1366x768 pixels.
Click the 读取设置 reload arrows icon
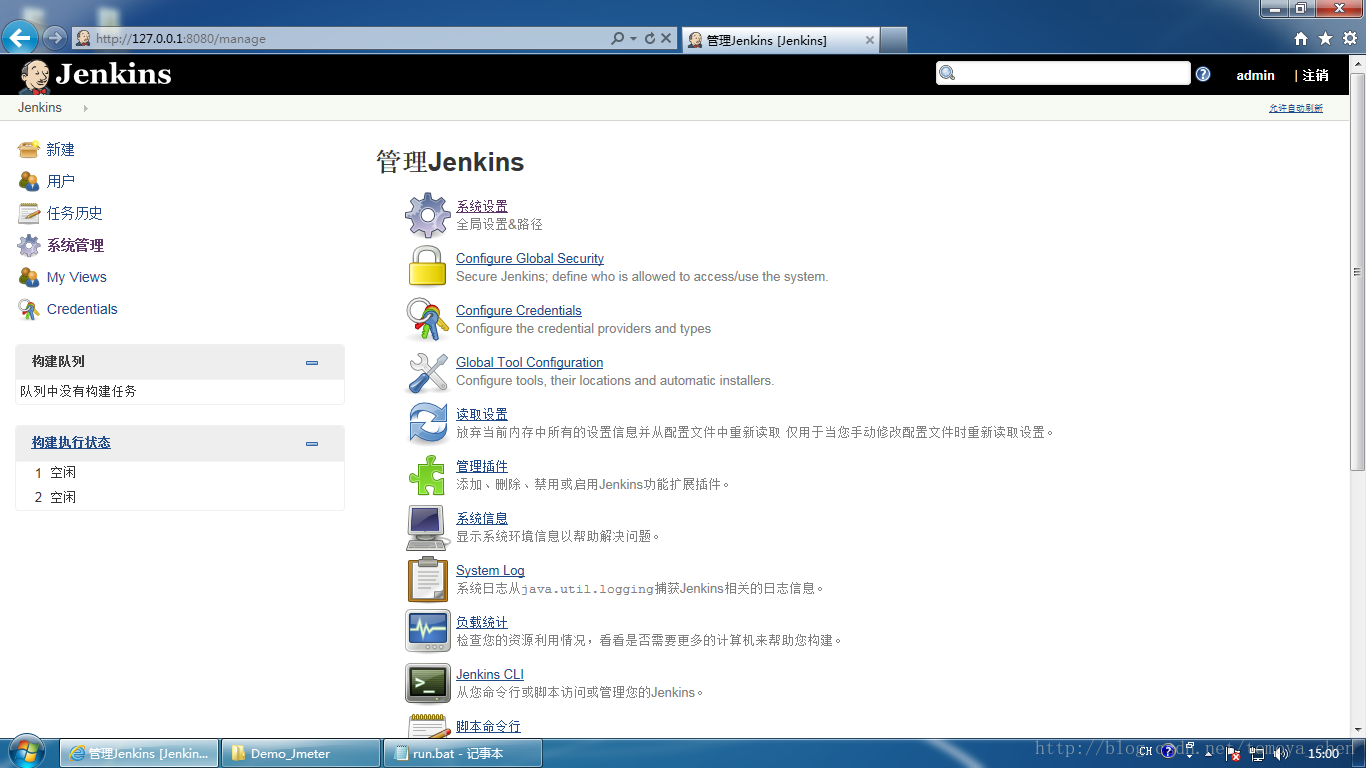point(428,423)
